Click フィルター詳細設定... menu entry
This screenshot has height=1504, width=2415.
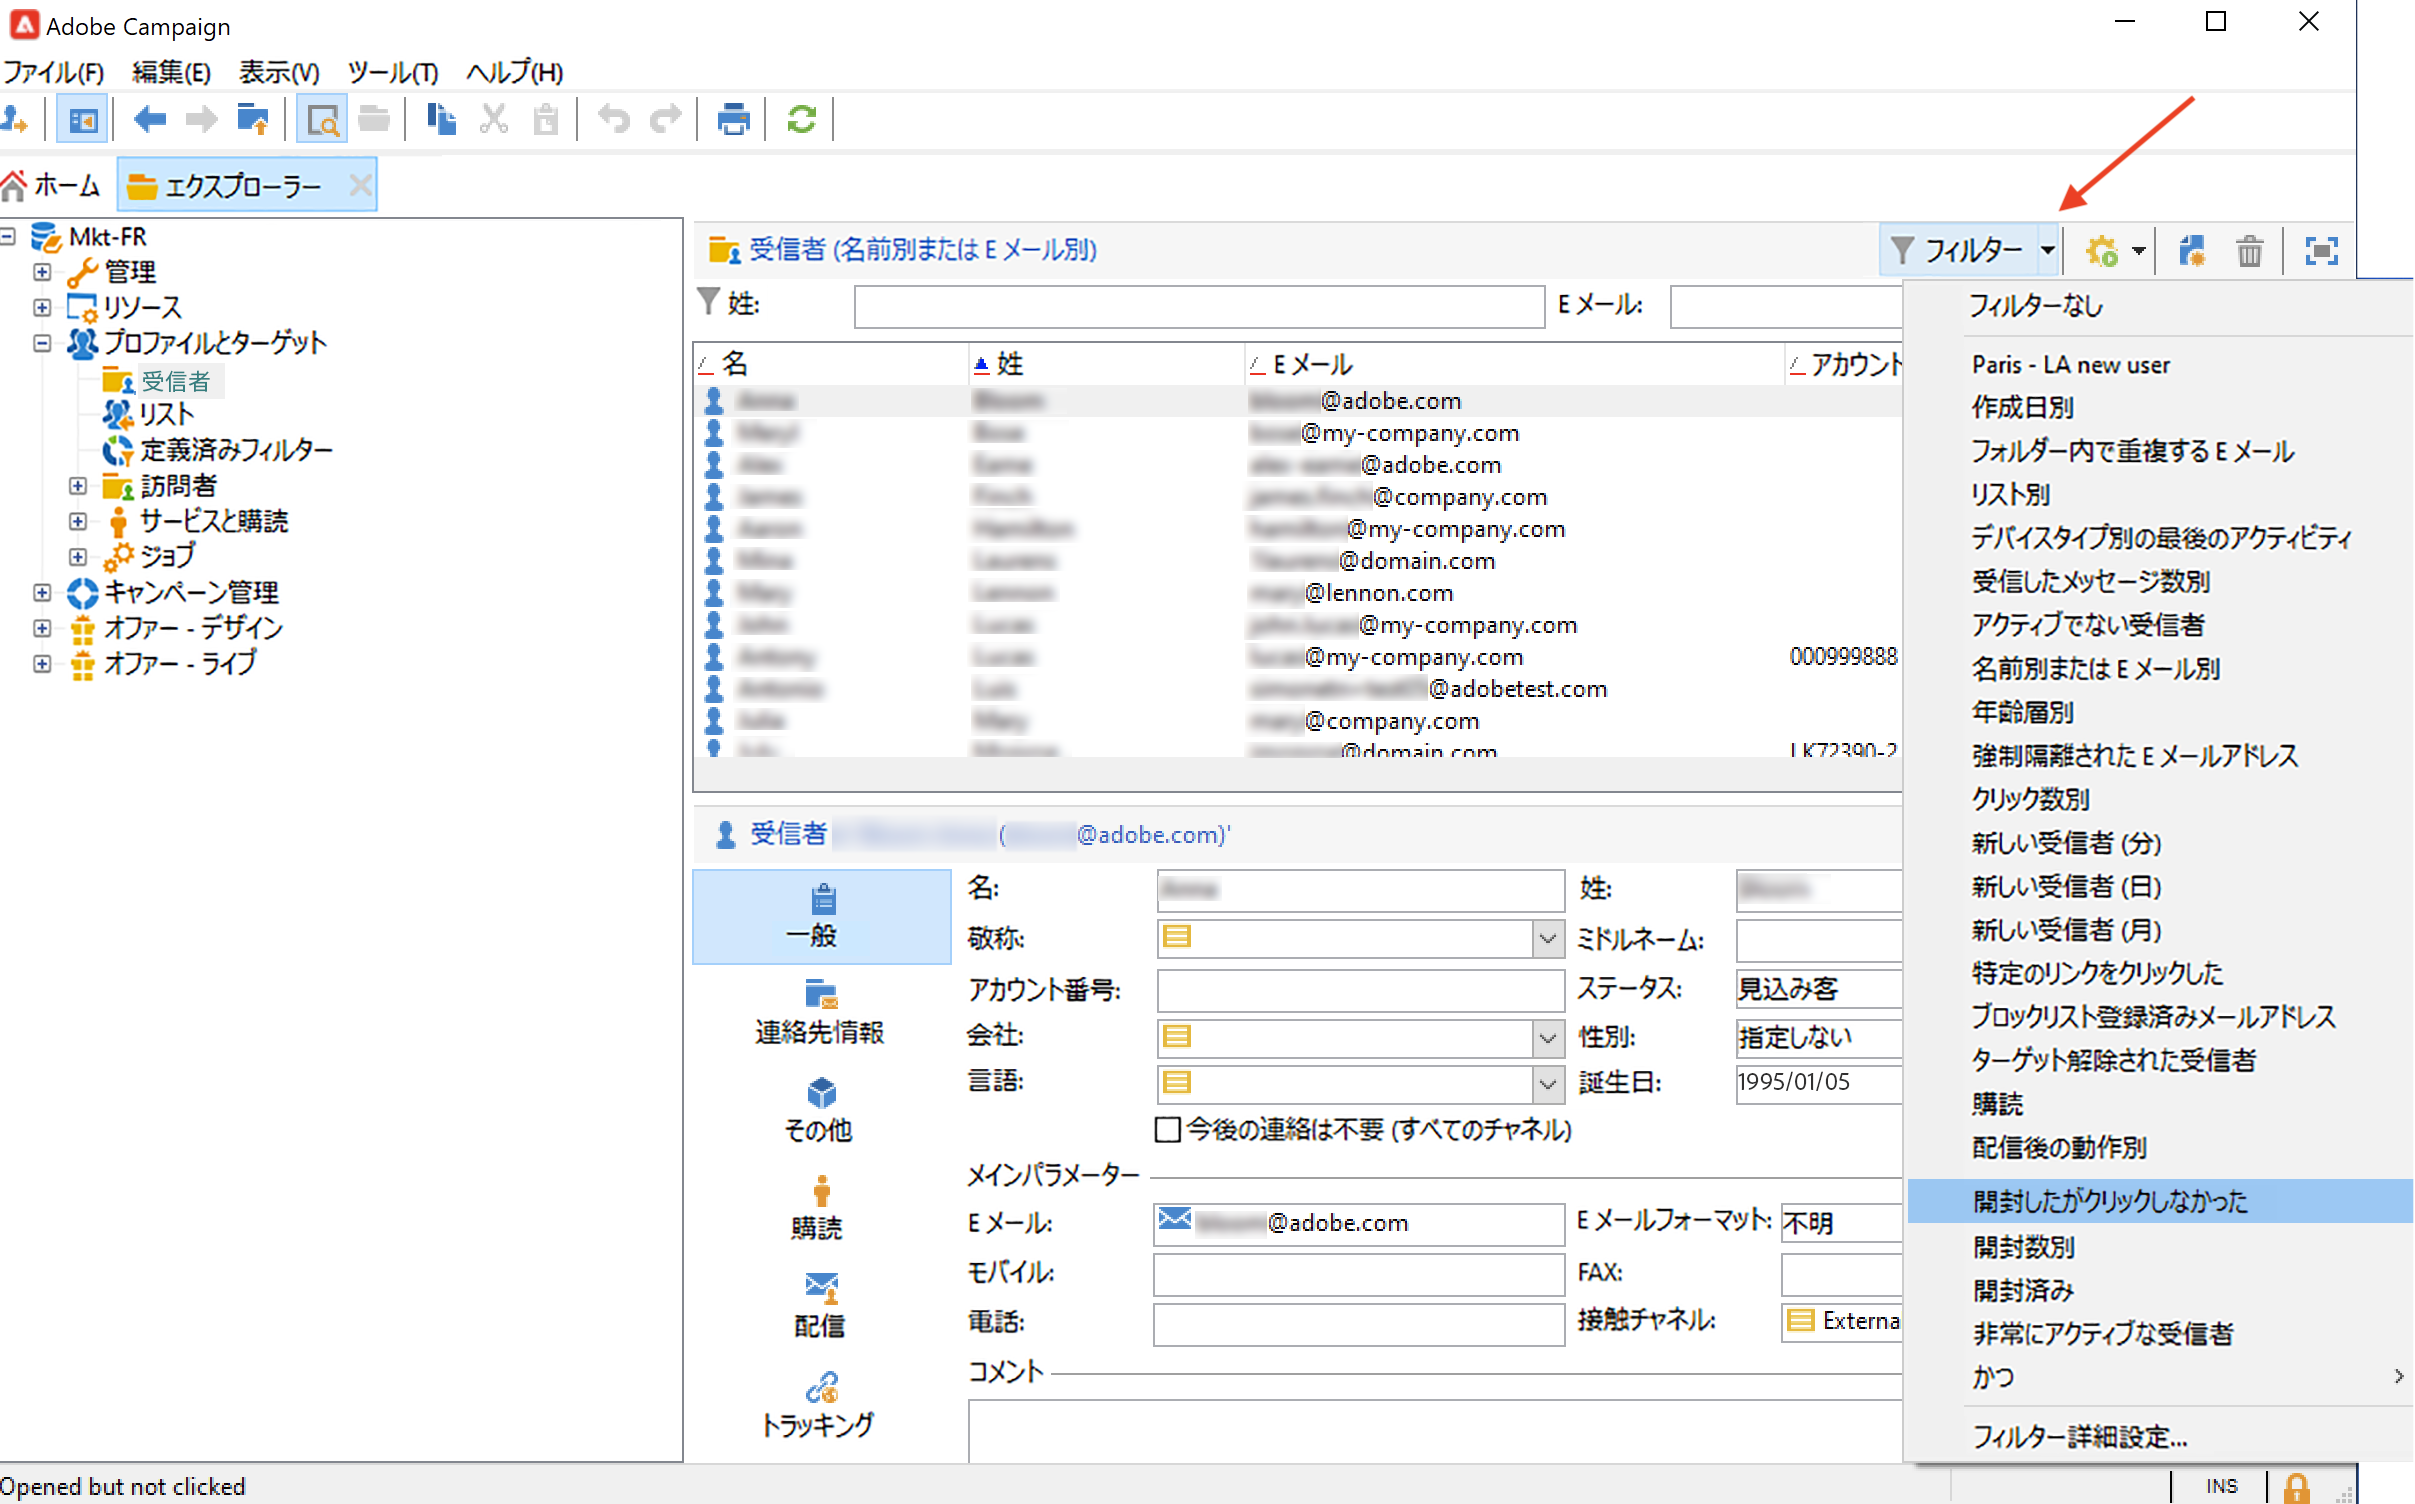2079,1437
